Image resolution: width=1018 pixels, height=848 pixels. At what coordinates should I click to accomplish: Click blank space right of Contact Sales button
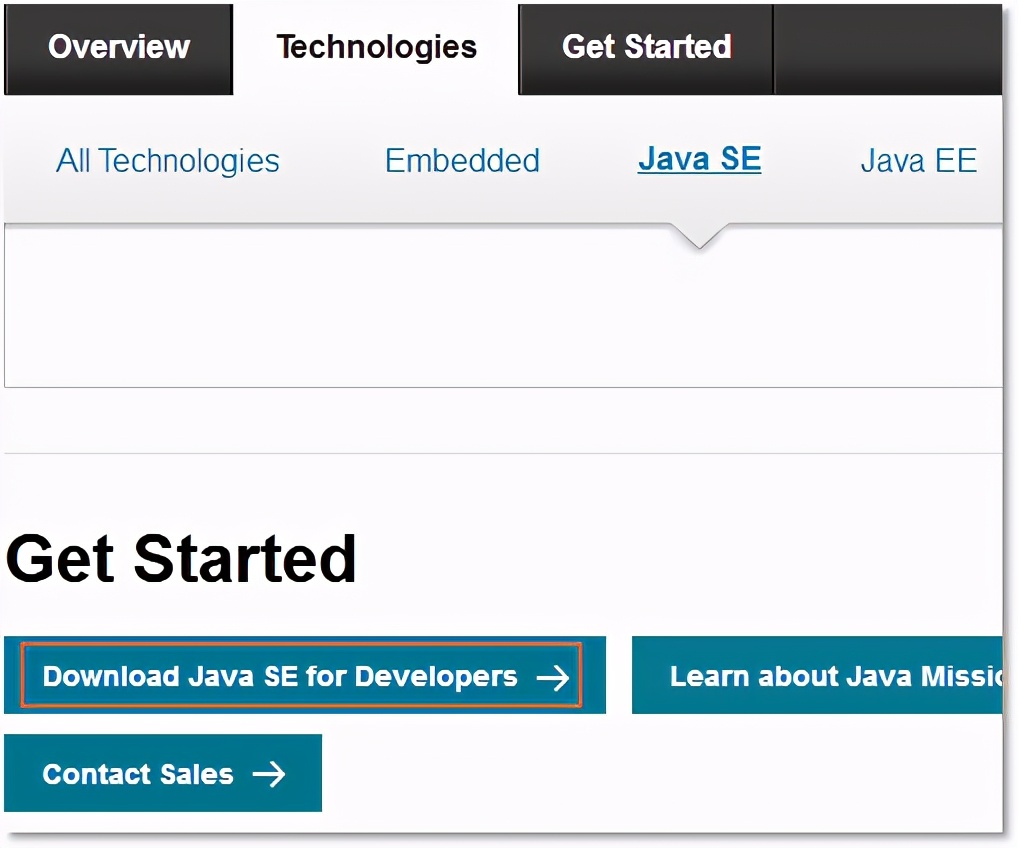(650, 774)
